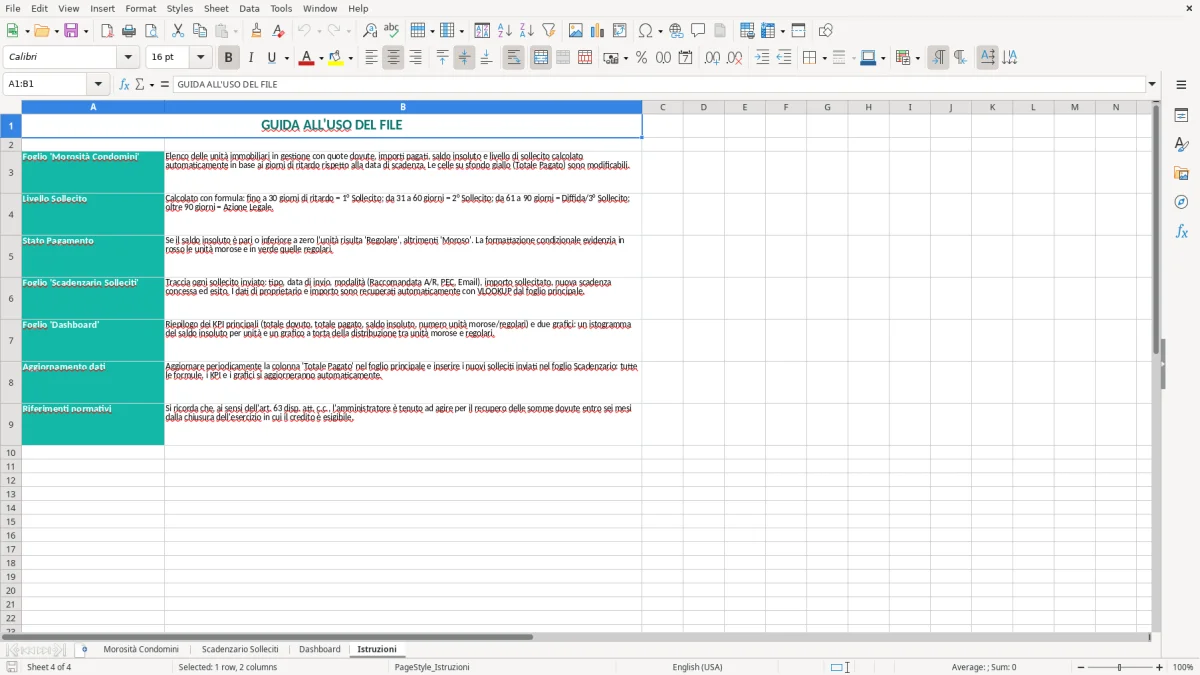This screenshot has width=1200, height=675.
Task: Apply the yellow background color
Action: coord(336,58)
